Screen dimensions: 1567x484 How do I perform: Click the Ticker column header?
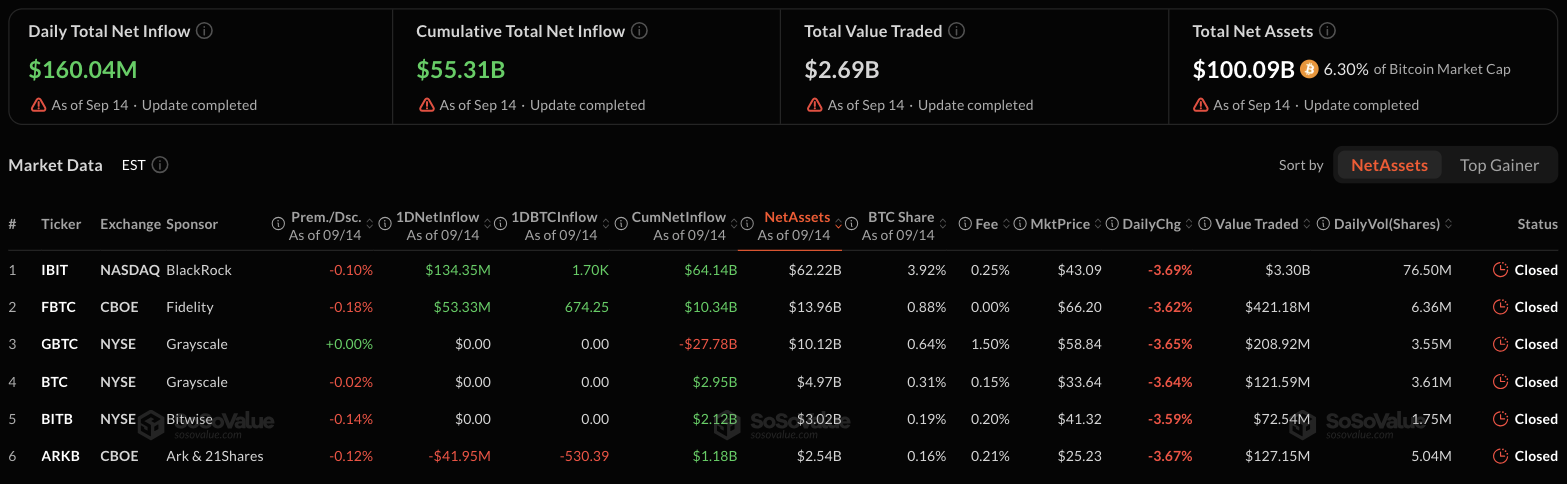[x=61, y=224]
